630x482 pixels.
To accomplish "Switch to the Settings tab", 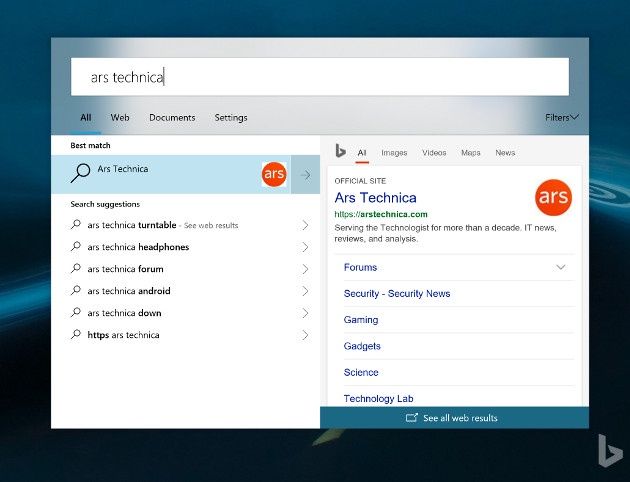I will (231, 118).
